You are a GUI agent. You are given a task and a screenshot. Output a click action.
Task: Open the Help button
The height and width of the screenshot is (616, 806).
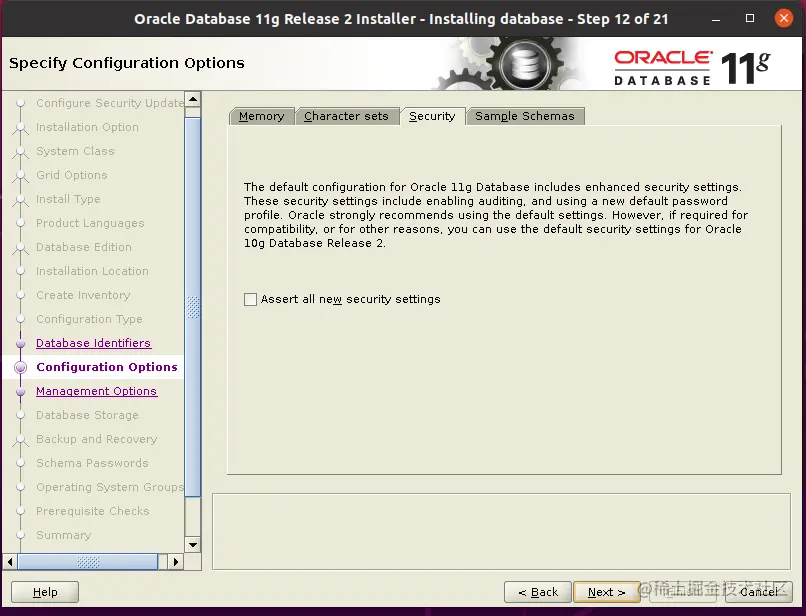(45, 592)
